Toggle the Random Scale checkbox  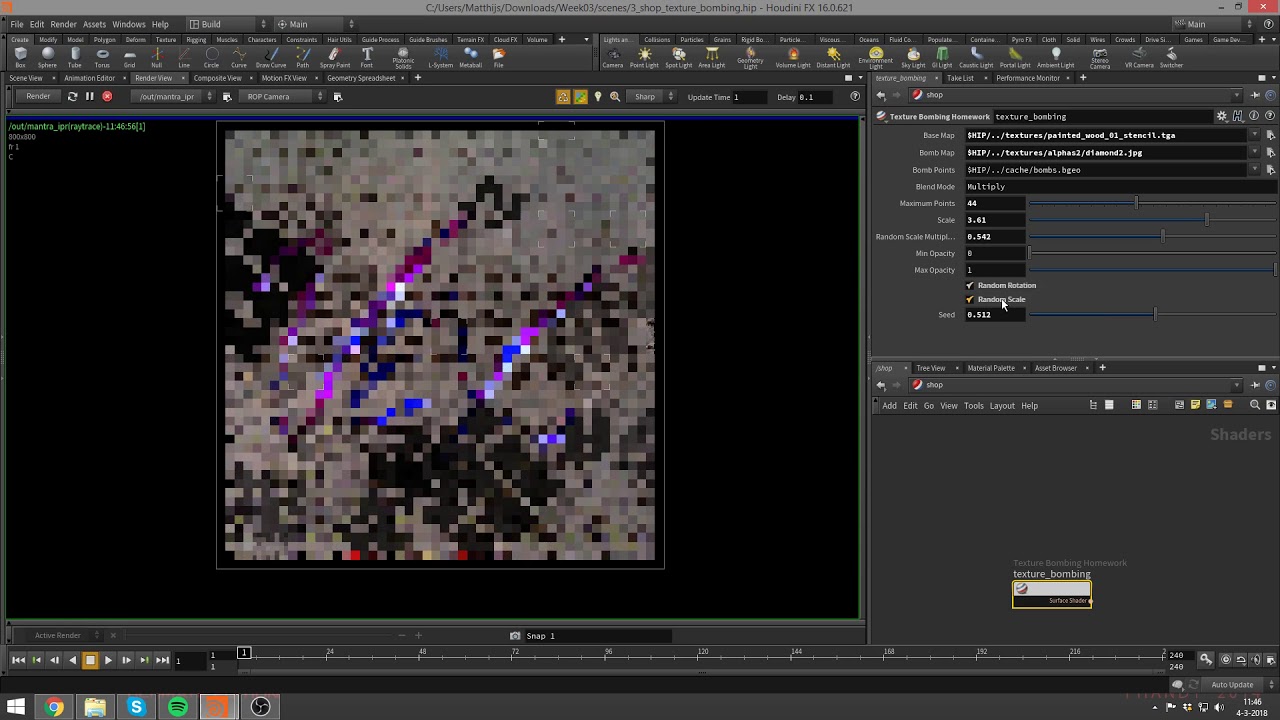(x=969, y=299)
